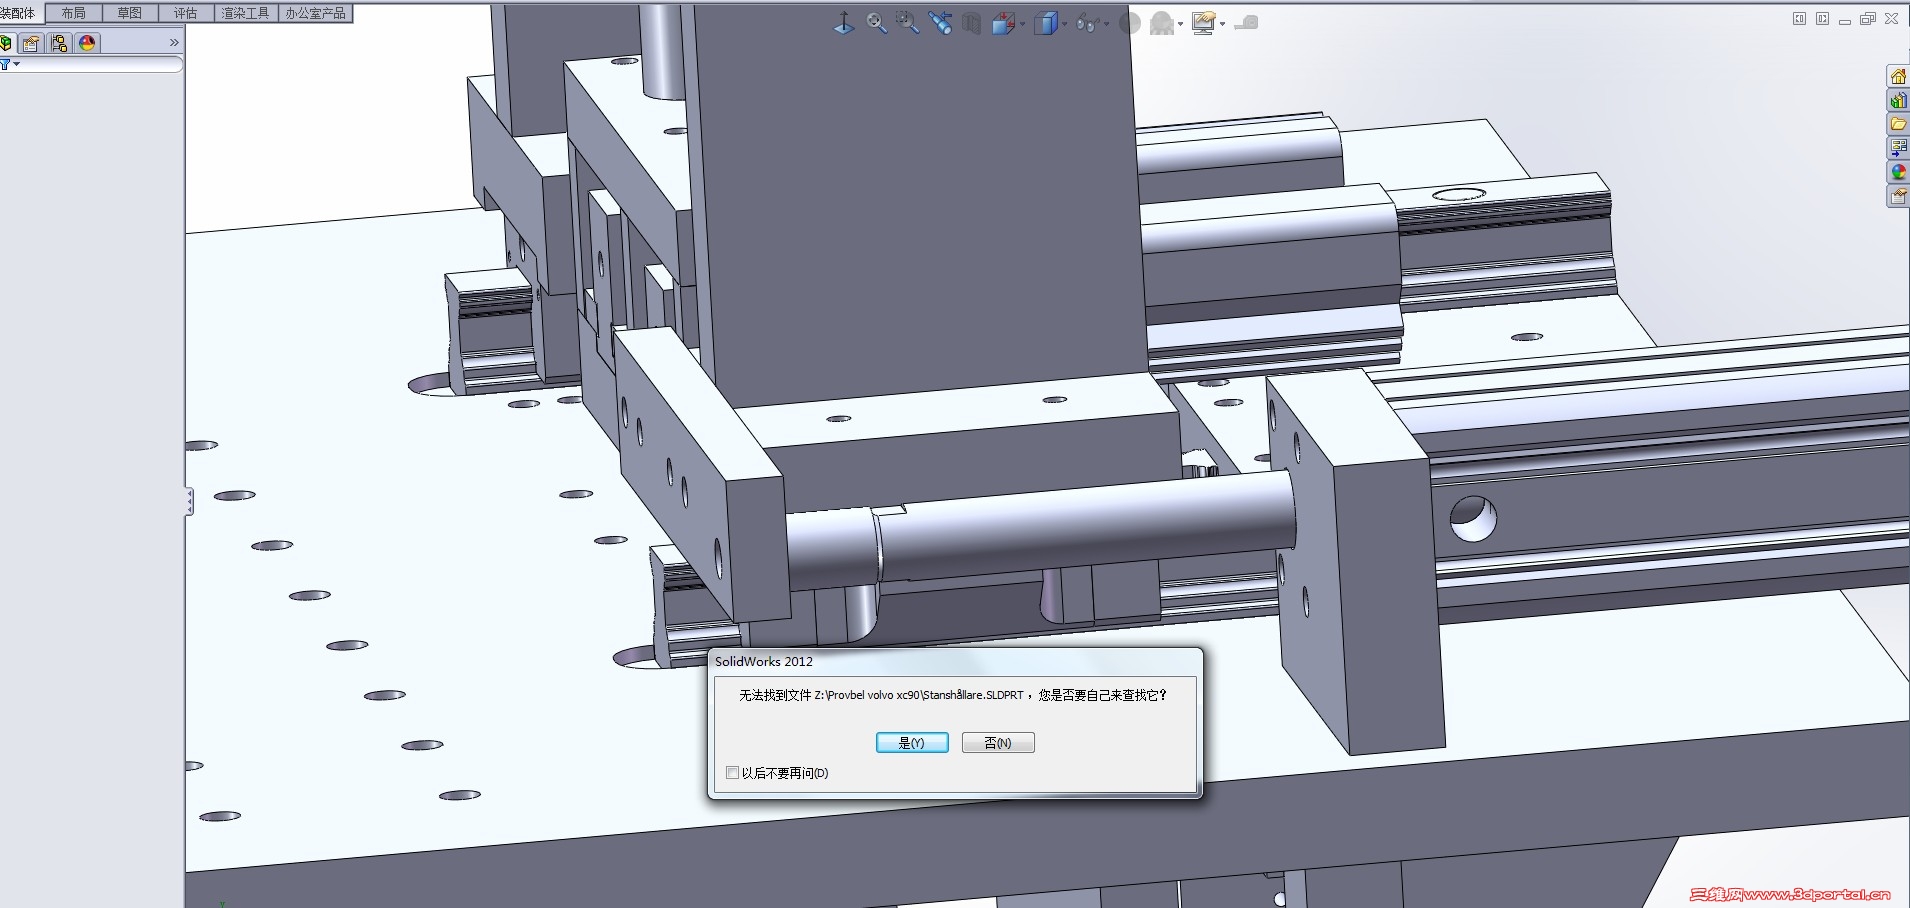
Task: Open the Display Style dropdown arrow
Action: [x=1064, y=25]
